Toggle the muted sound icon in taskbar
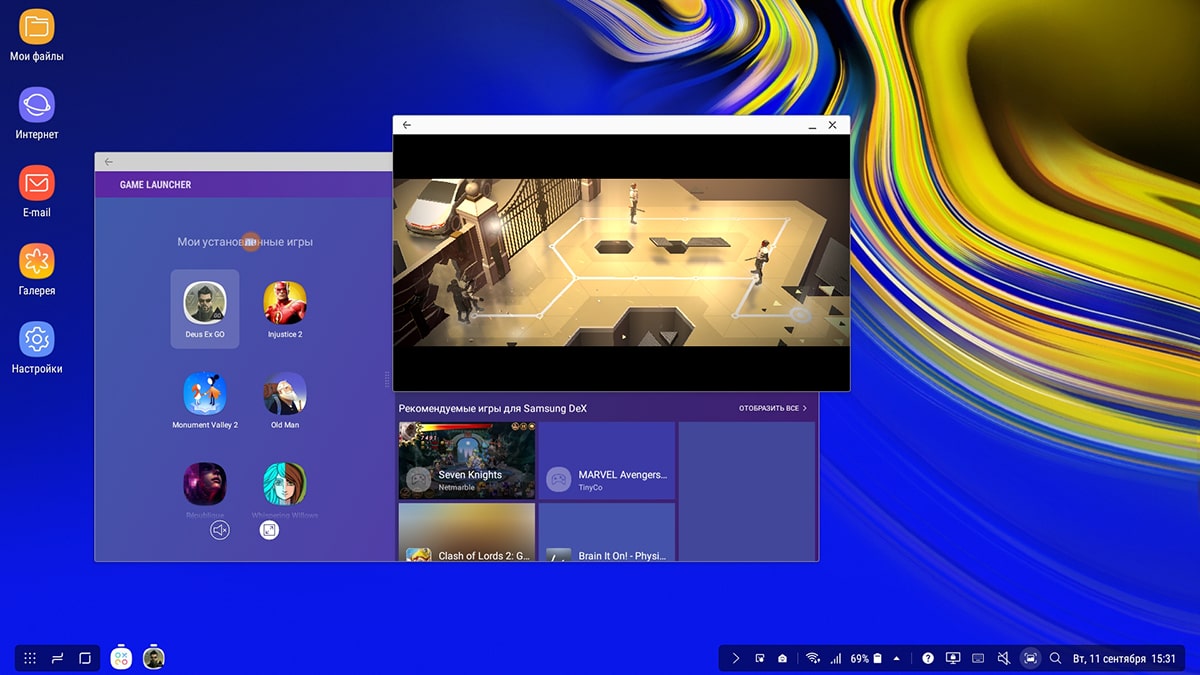Viewport: 1200px width, 675px height. point(1004,658)
